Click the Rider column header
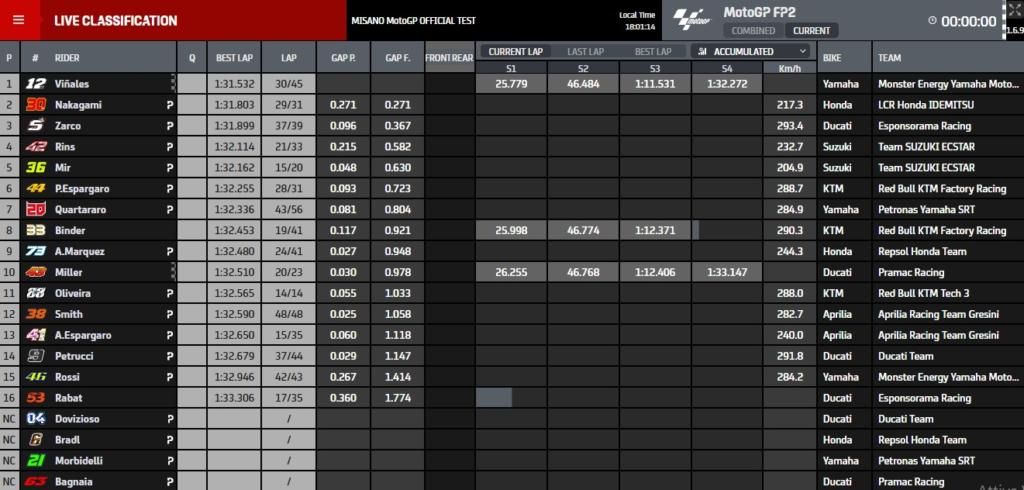 click(x=67, y=58)
